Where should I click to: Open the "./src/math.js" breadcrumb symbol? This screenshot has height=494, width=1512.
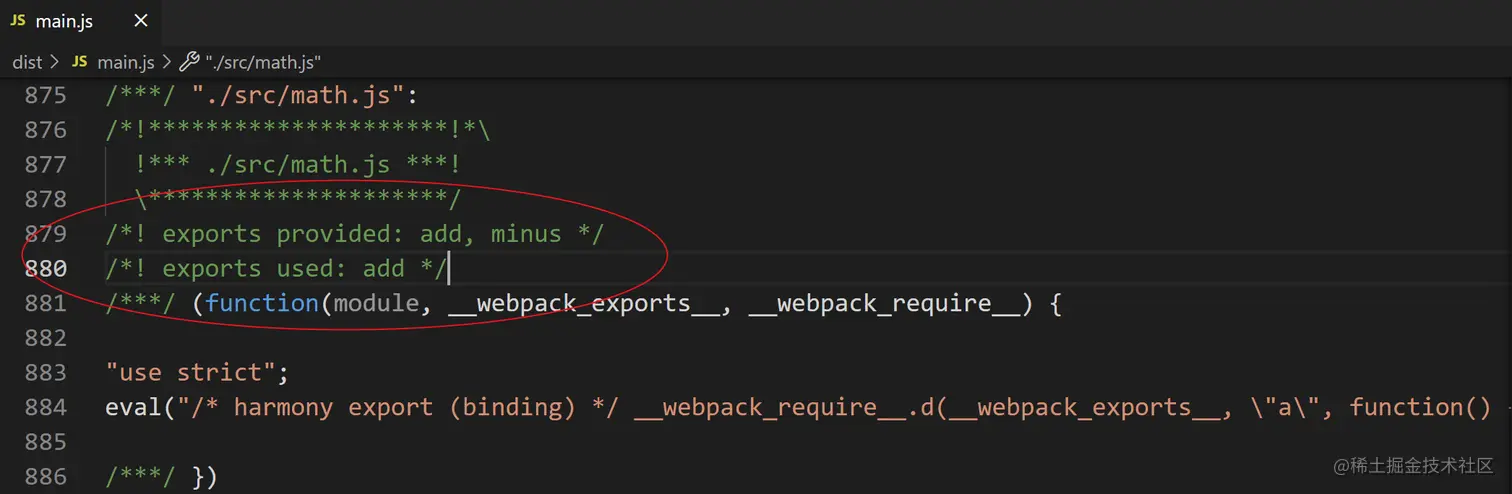(263, 62)
